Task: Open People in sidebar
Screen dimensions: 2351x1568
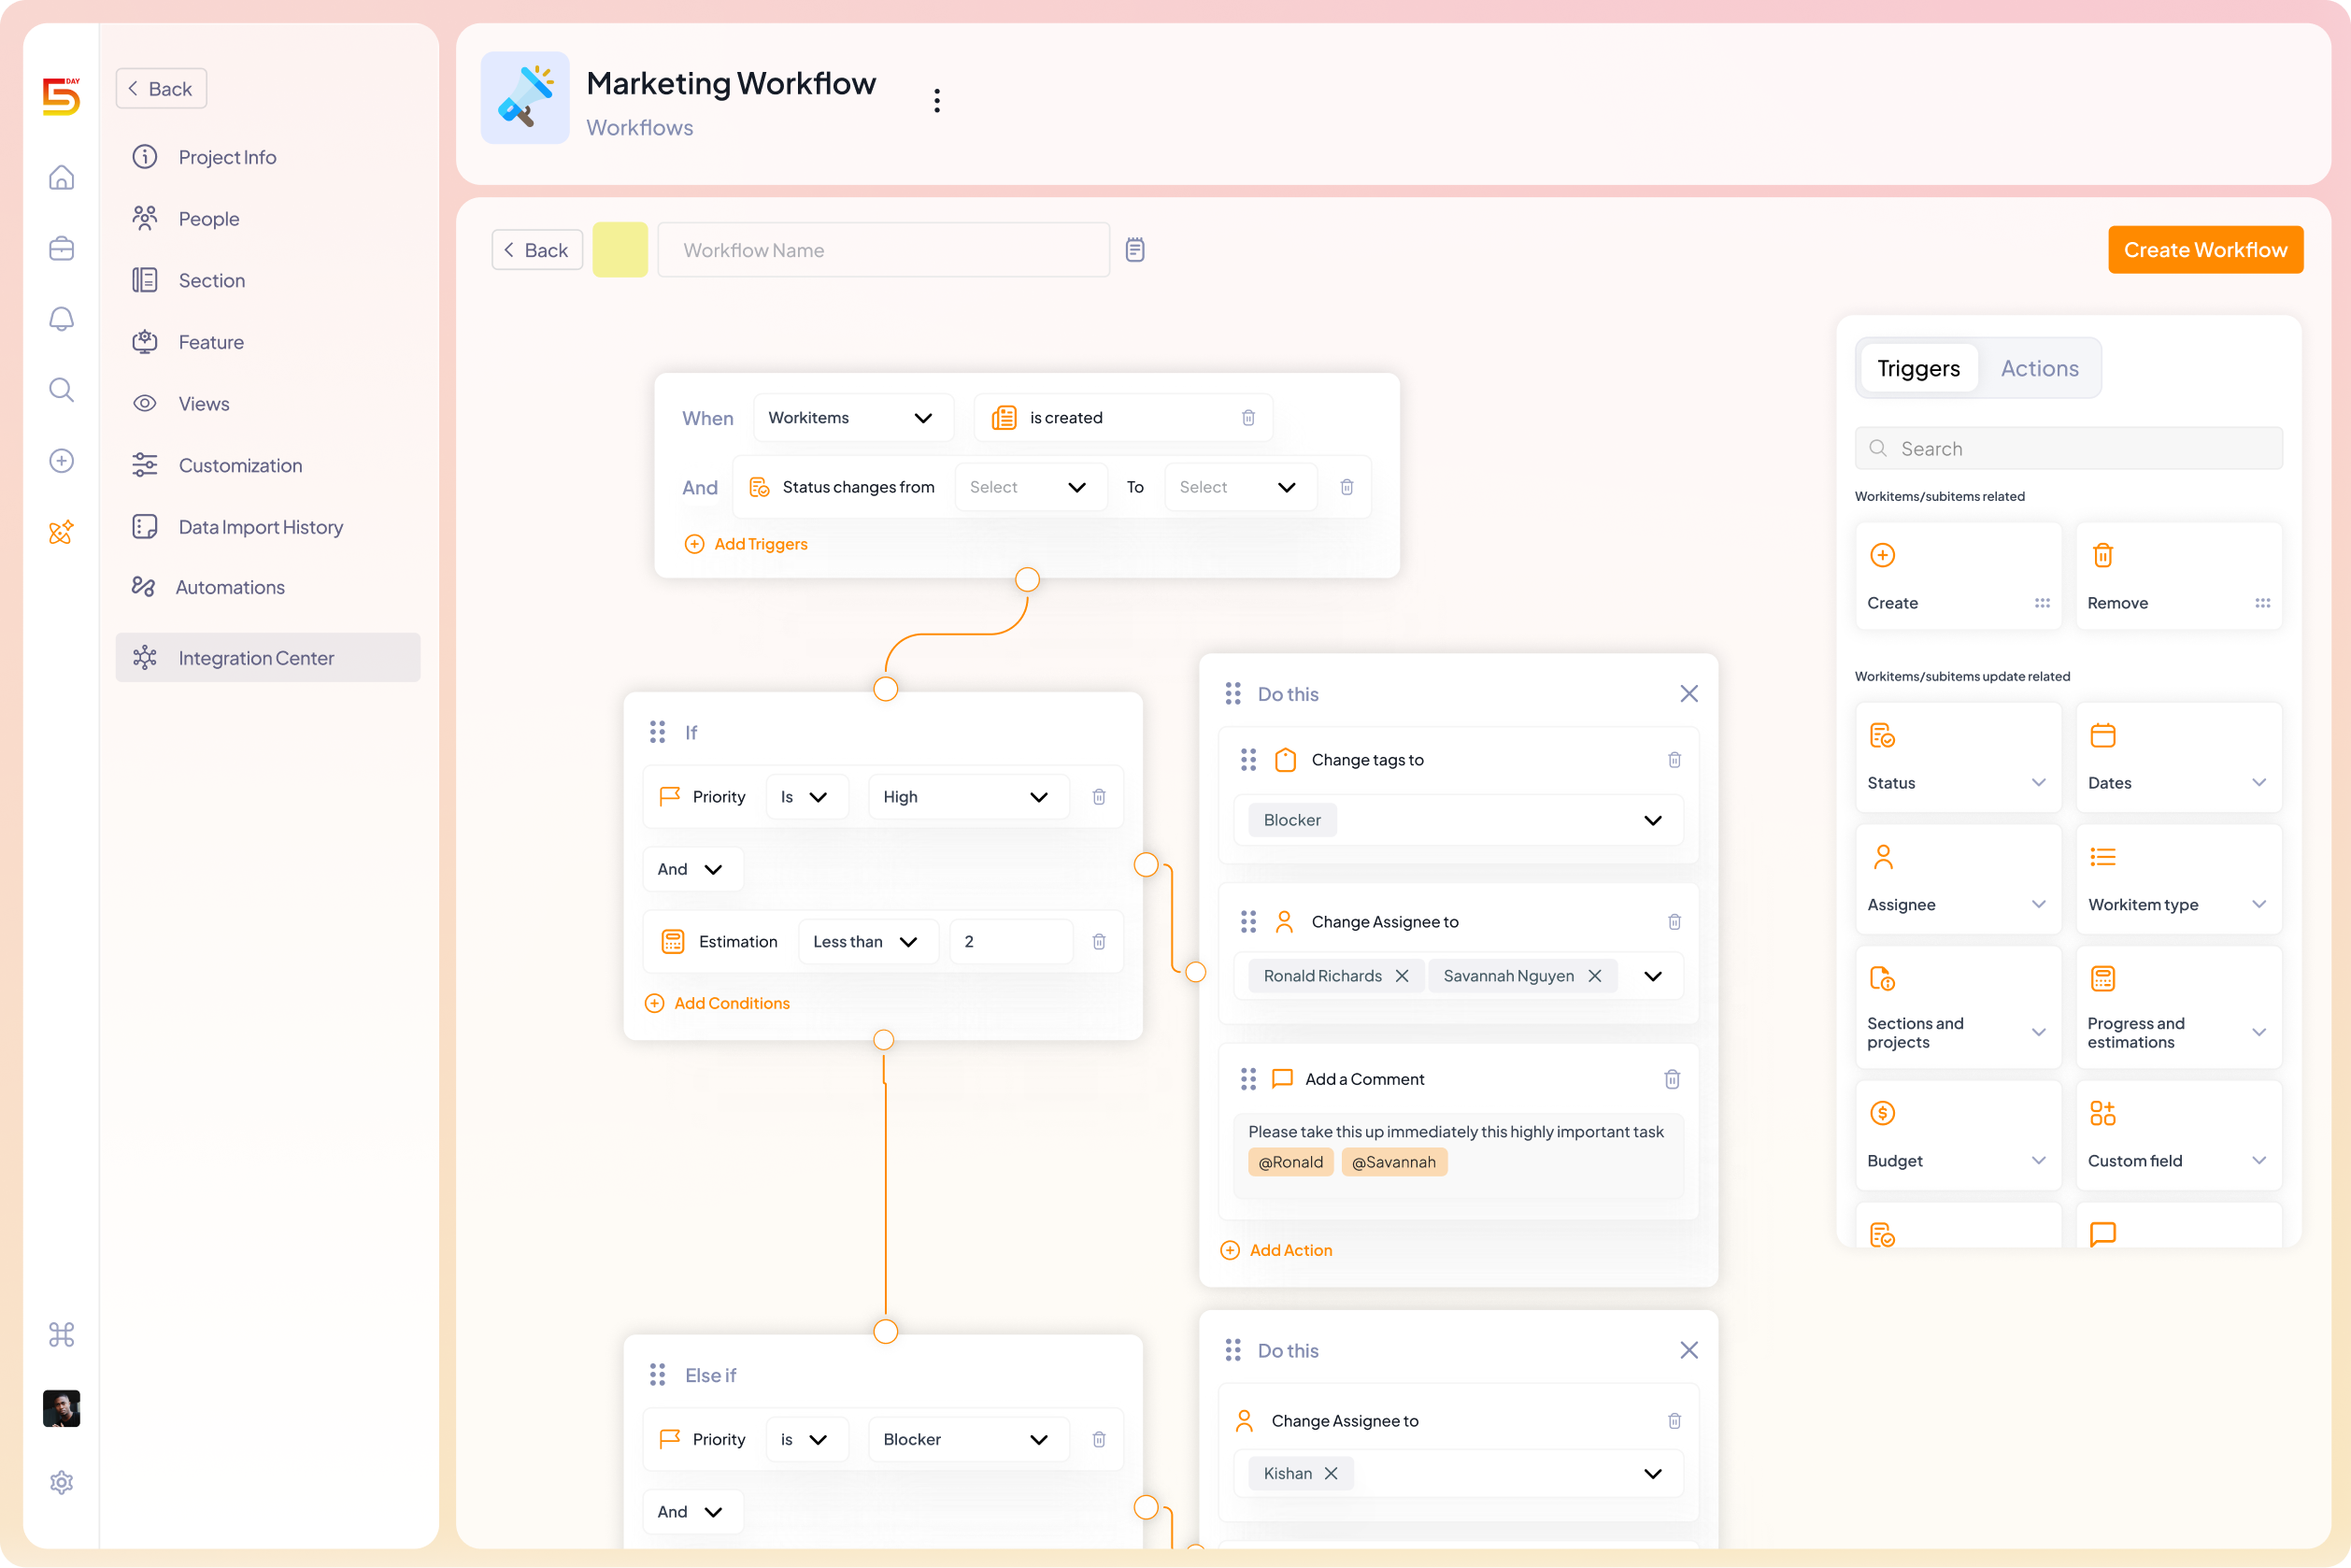Action: 208,219
